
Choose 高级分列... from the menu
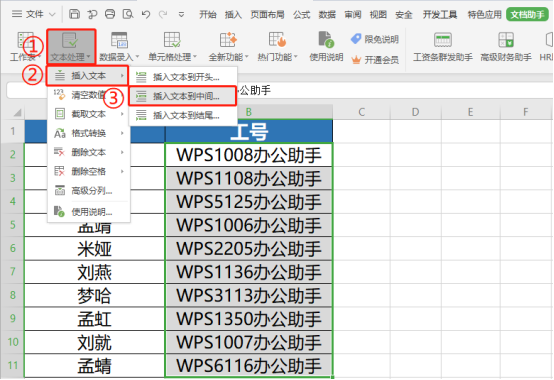(x=89, y=191)
